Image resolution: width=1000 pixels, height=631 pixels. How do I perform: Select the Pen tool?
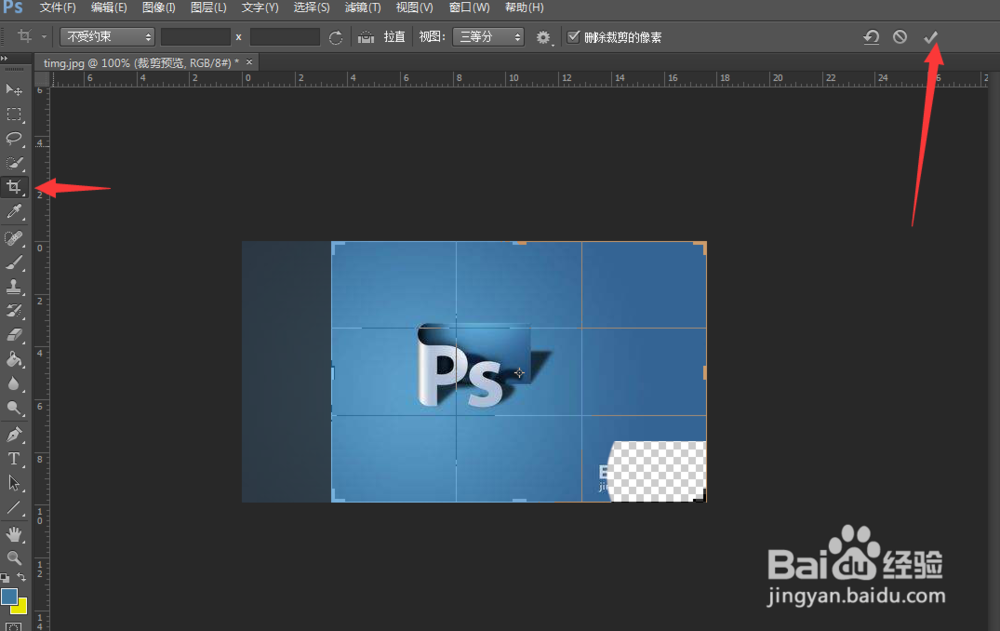tap(13, 434)
